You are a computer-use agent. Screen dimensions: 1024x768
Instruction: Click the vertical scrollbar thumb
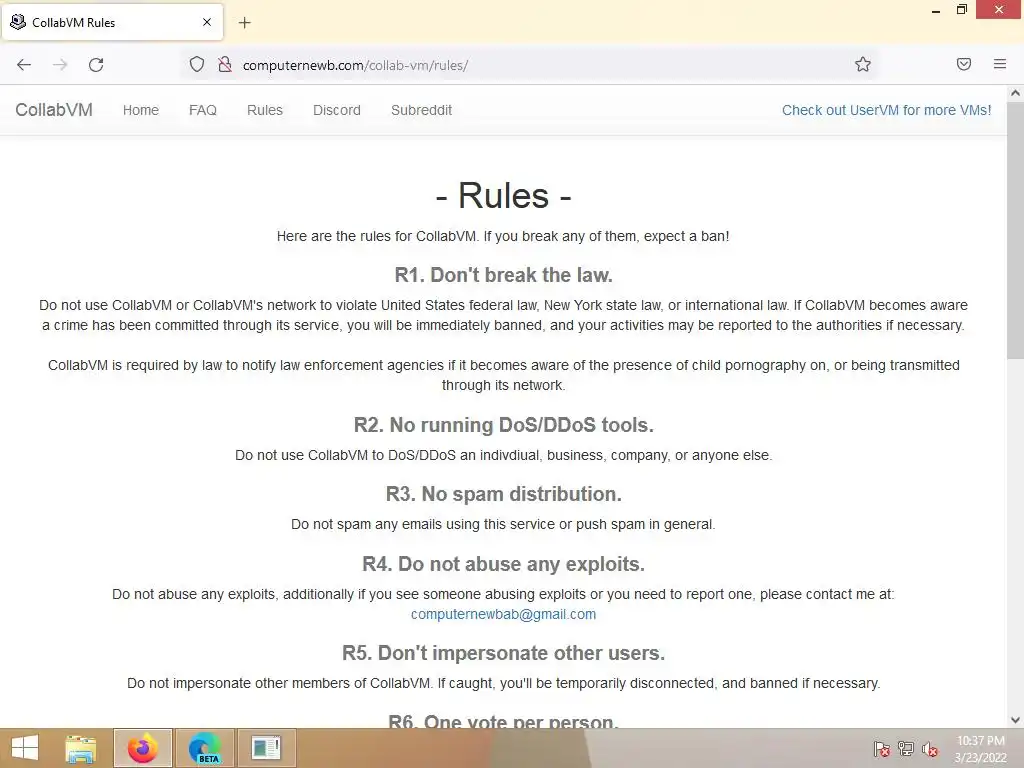[x=1015, y=230]
